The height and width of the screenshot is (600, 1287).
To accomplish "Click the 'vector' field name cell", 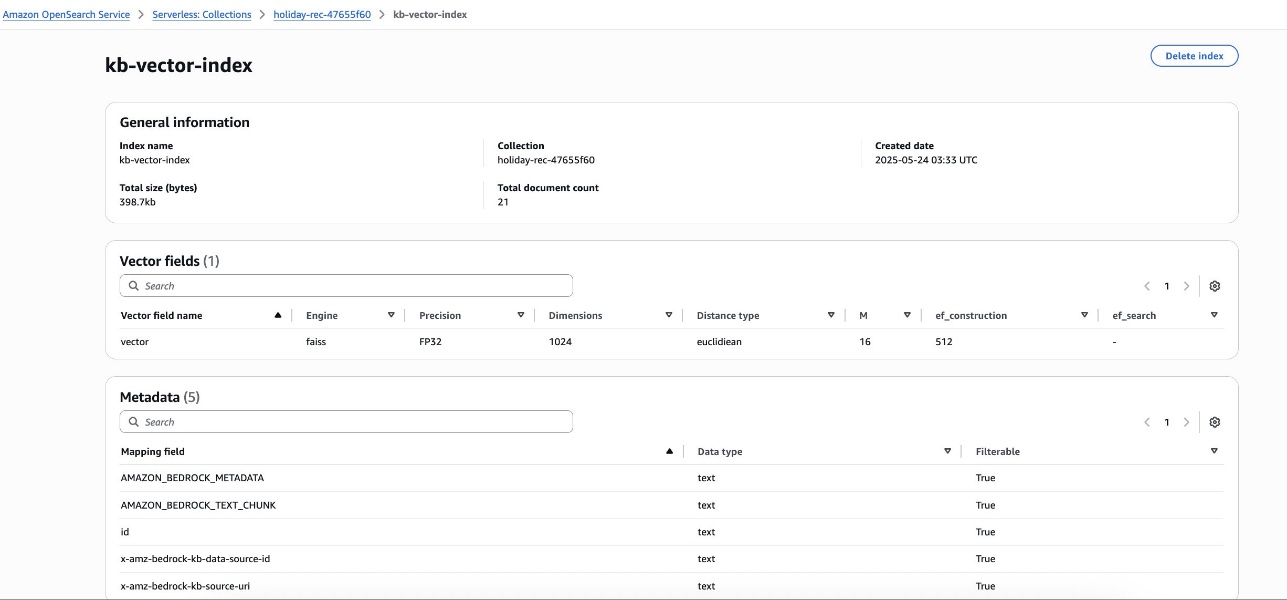I will (135, 342).
